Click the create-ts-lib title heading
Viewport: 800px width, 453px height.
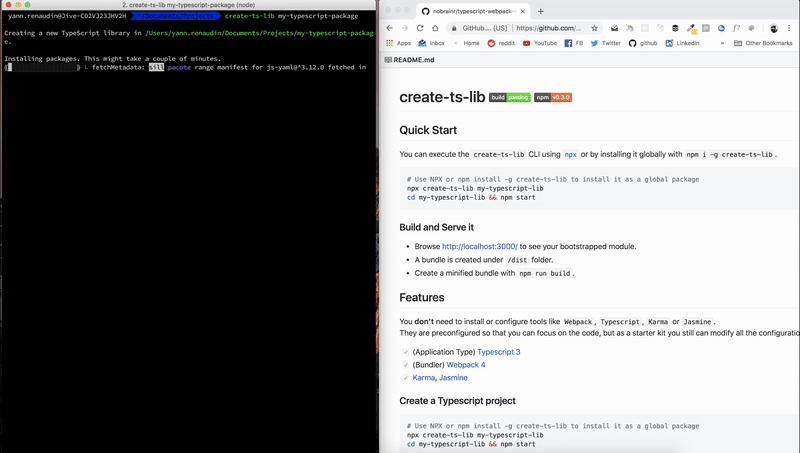(x=442, y=97)
